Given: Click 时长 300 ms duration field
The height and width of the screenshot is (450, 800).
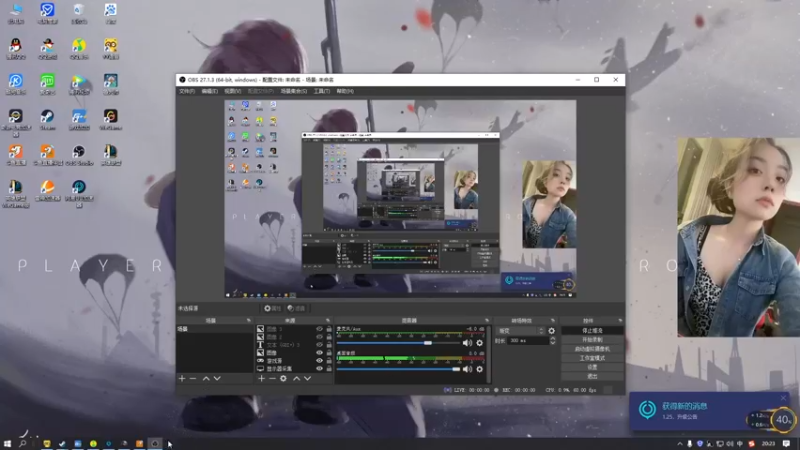Looking at the screenshot, I should [528, 340].
